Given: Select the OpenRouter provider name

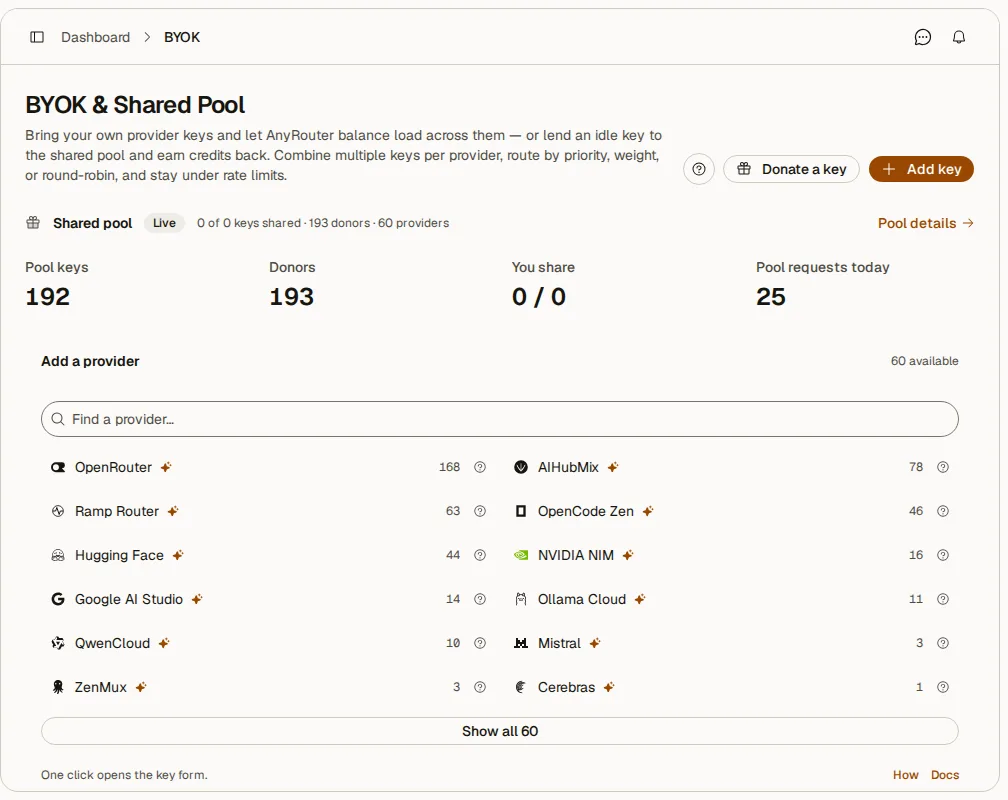Looking at the screenshot, I should (113, 468).
